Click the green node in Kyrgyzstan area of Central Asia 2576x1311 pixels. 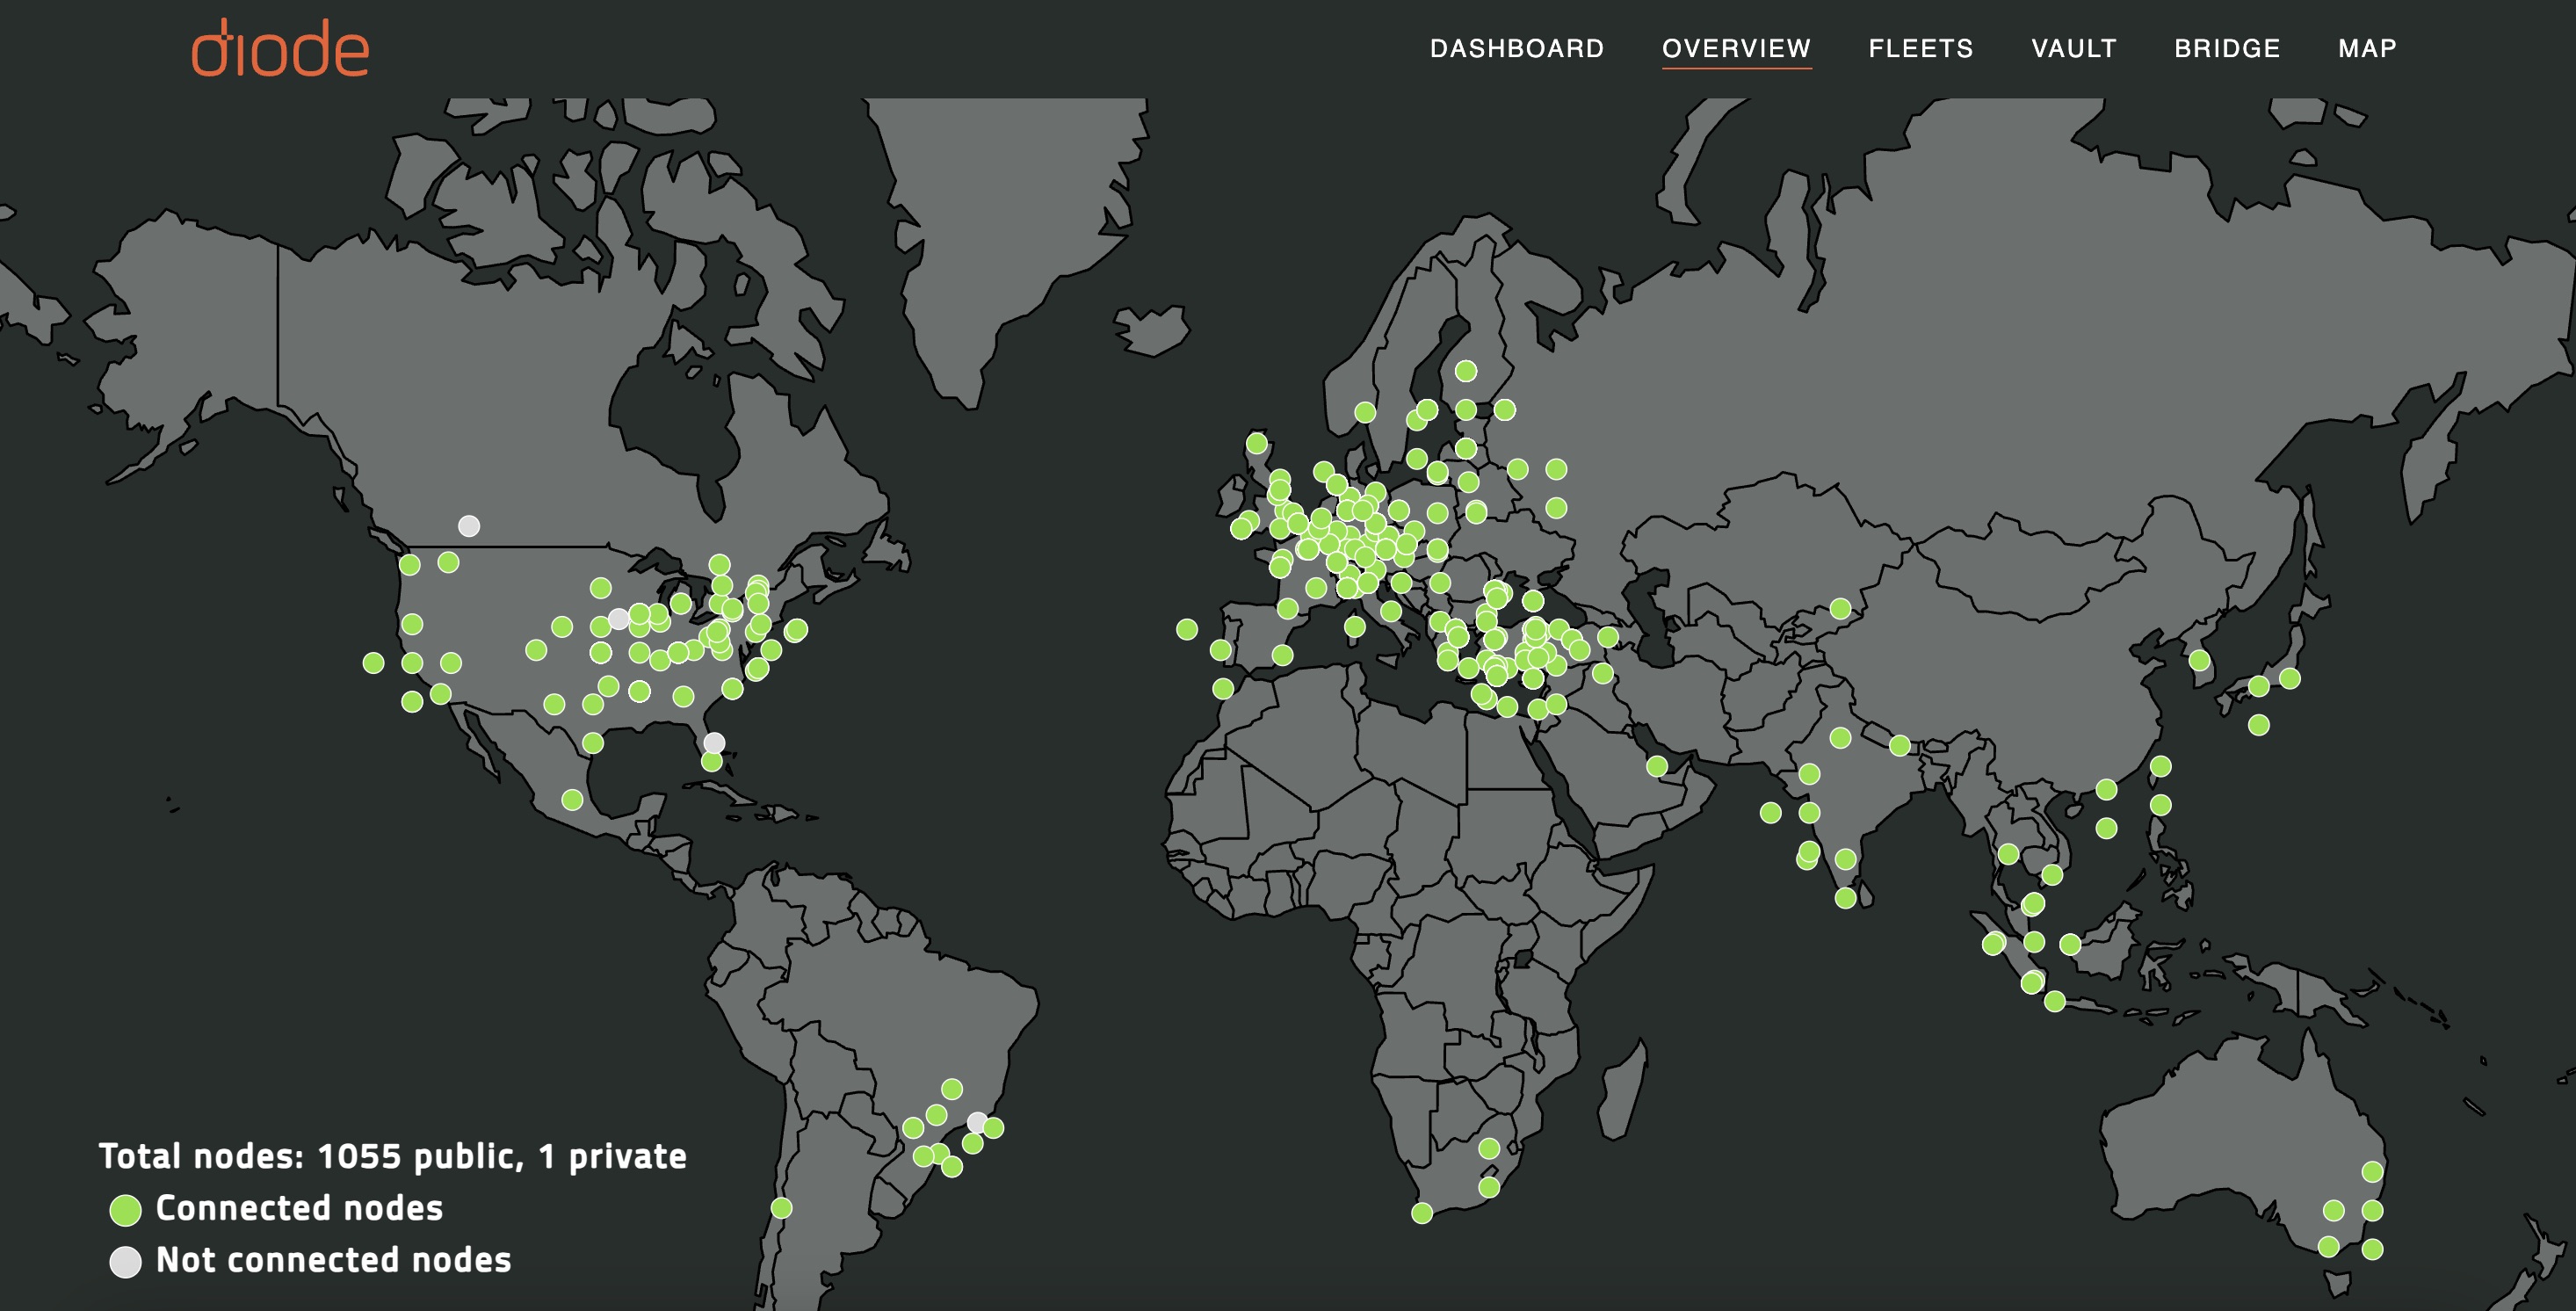(1840, 608)
